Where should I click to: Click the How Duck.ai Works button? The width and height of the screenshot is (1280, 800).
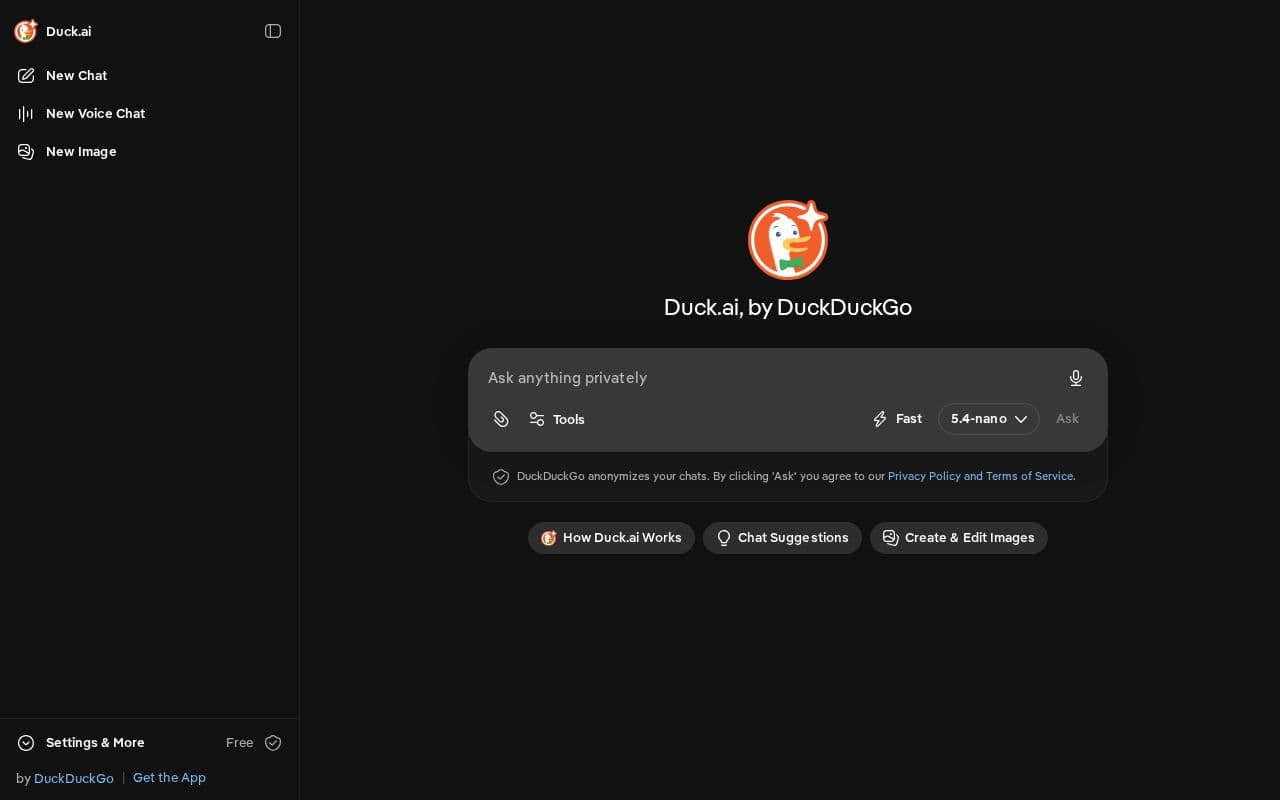[x=611, y=538]
